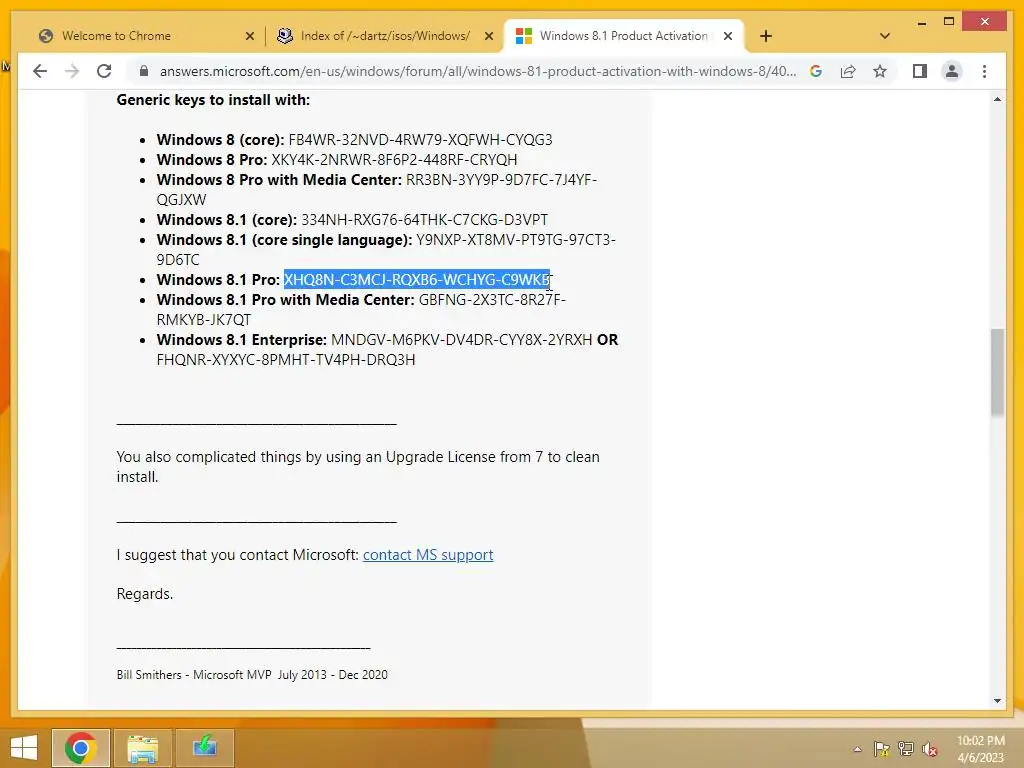
Task: Open File Explorer from the taskbar
Action: 142,747
